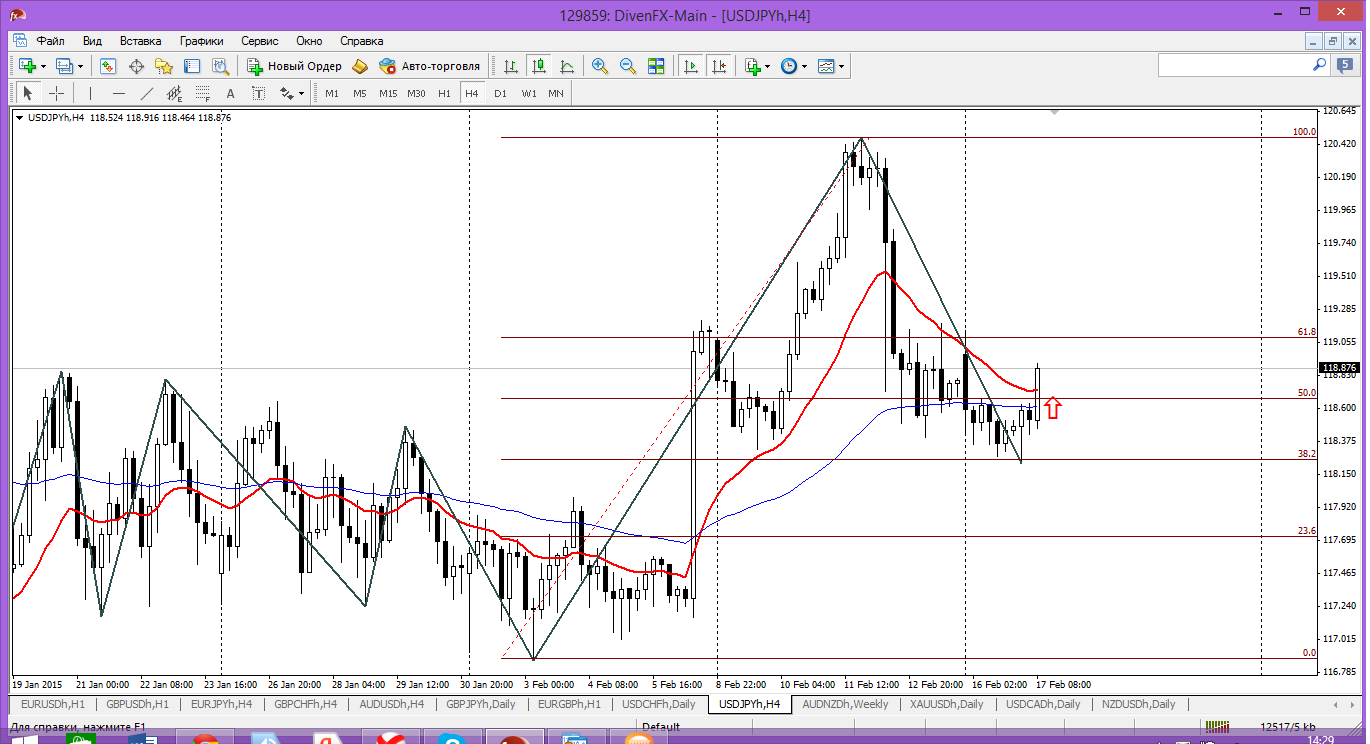Open the arrows objects icon
1370x744 pixels.
click(x=287, y=93)
